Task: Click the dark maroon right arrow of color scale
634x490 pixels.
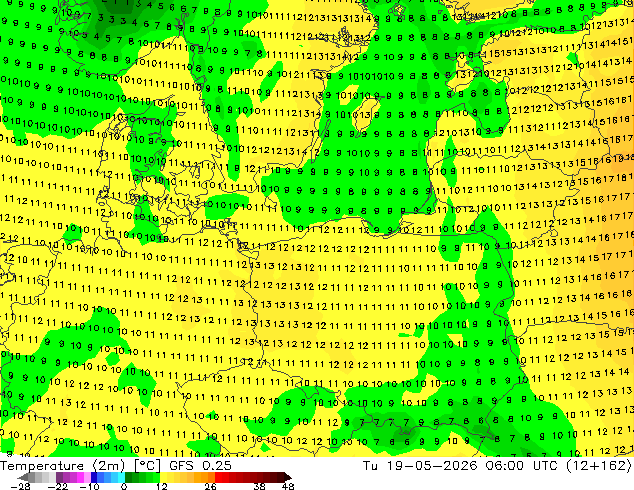Action: coord(287,477)
